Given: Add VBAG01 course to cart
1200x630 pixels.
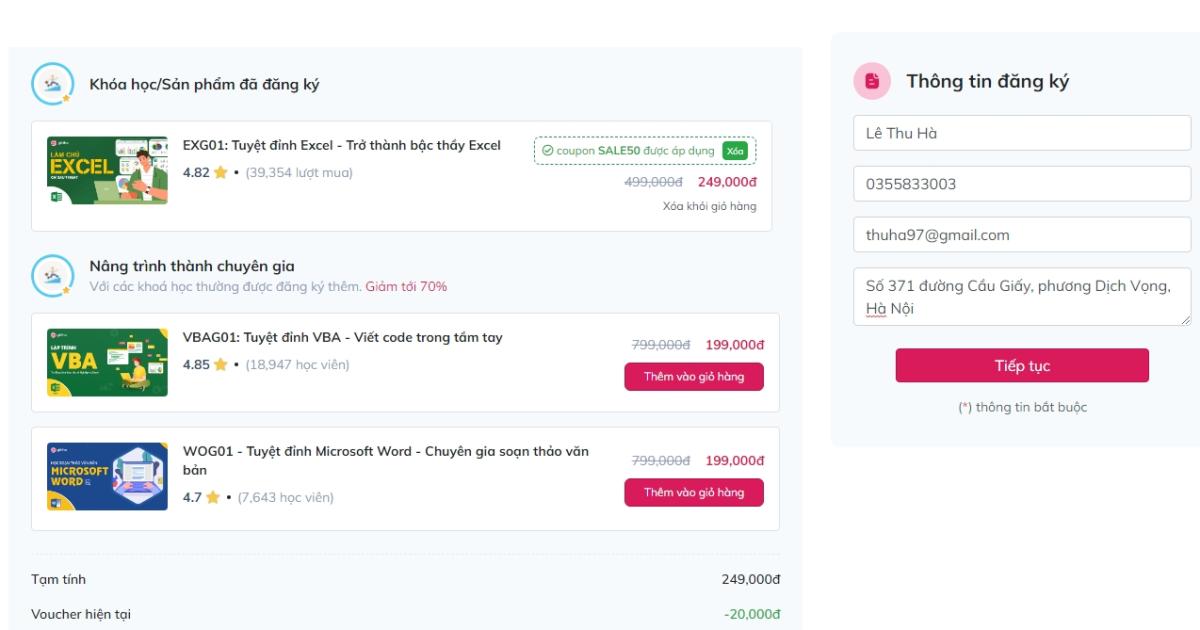Looking at the screenshot, I should pyautogui.click(x=694, y=376).
